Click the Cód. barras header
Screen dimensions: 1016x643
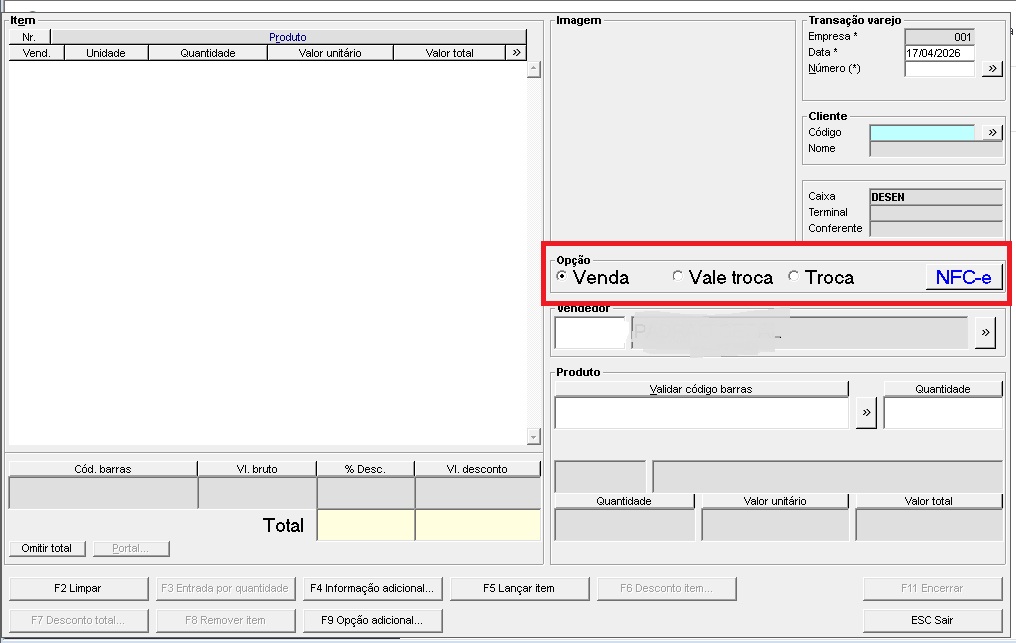[103, 469]
